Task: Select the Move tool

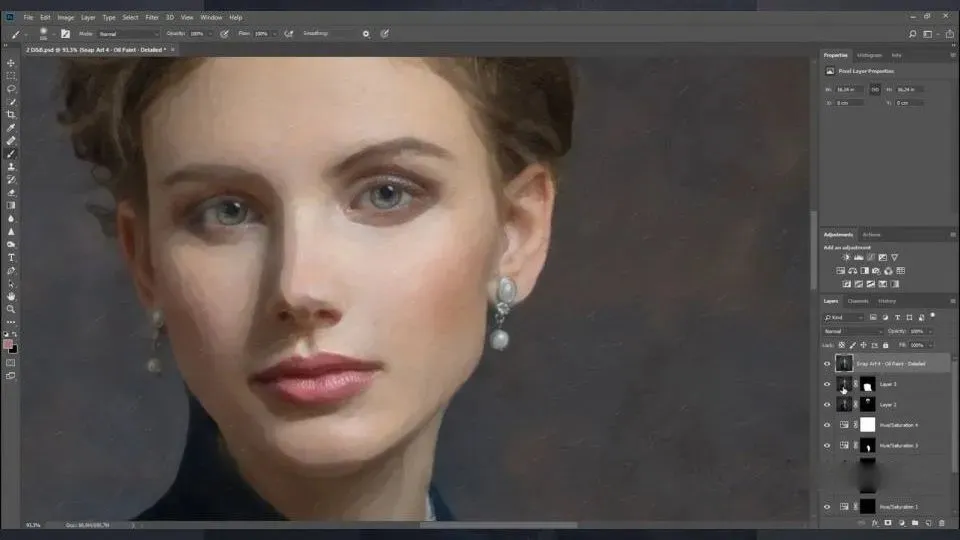Action: coord(11,63)
